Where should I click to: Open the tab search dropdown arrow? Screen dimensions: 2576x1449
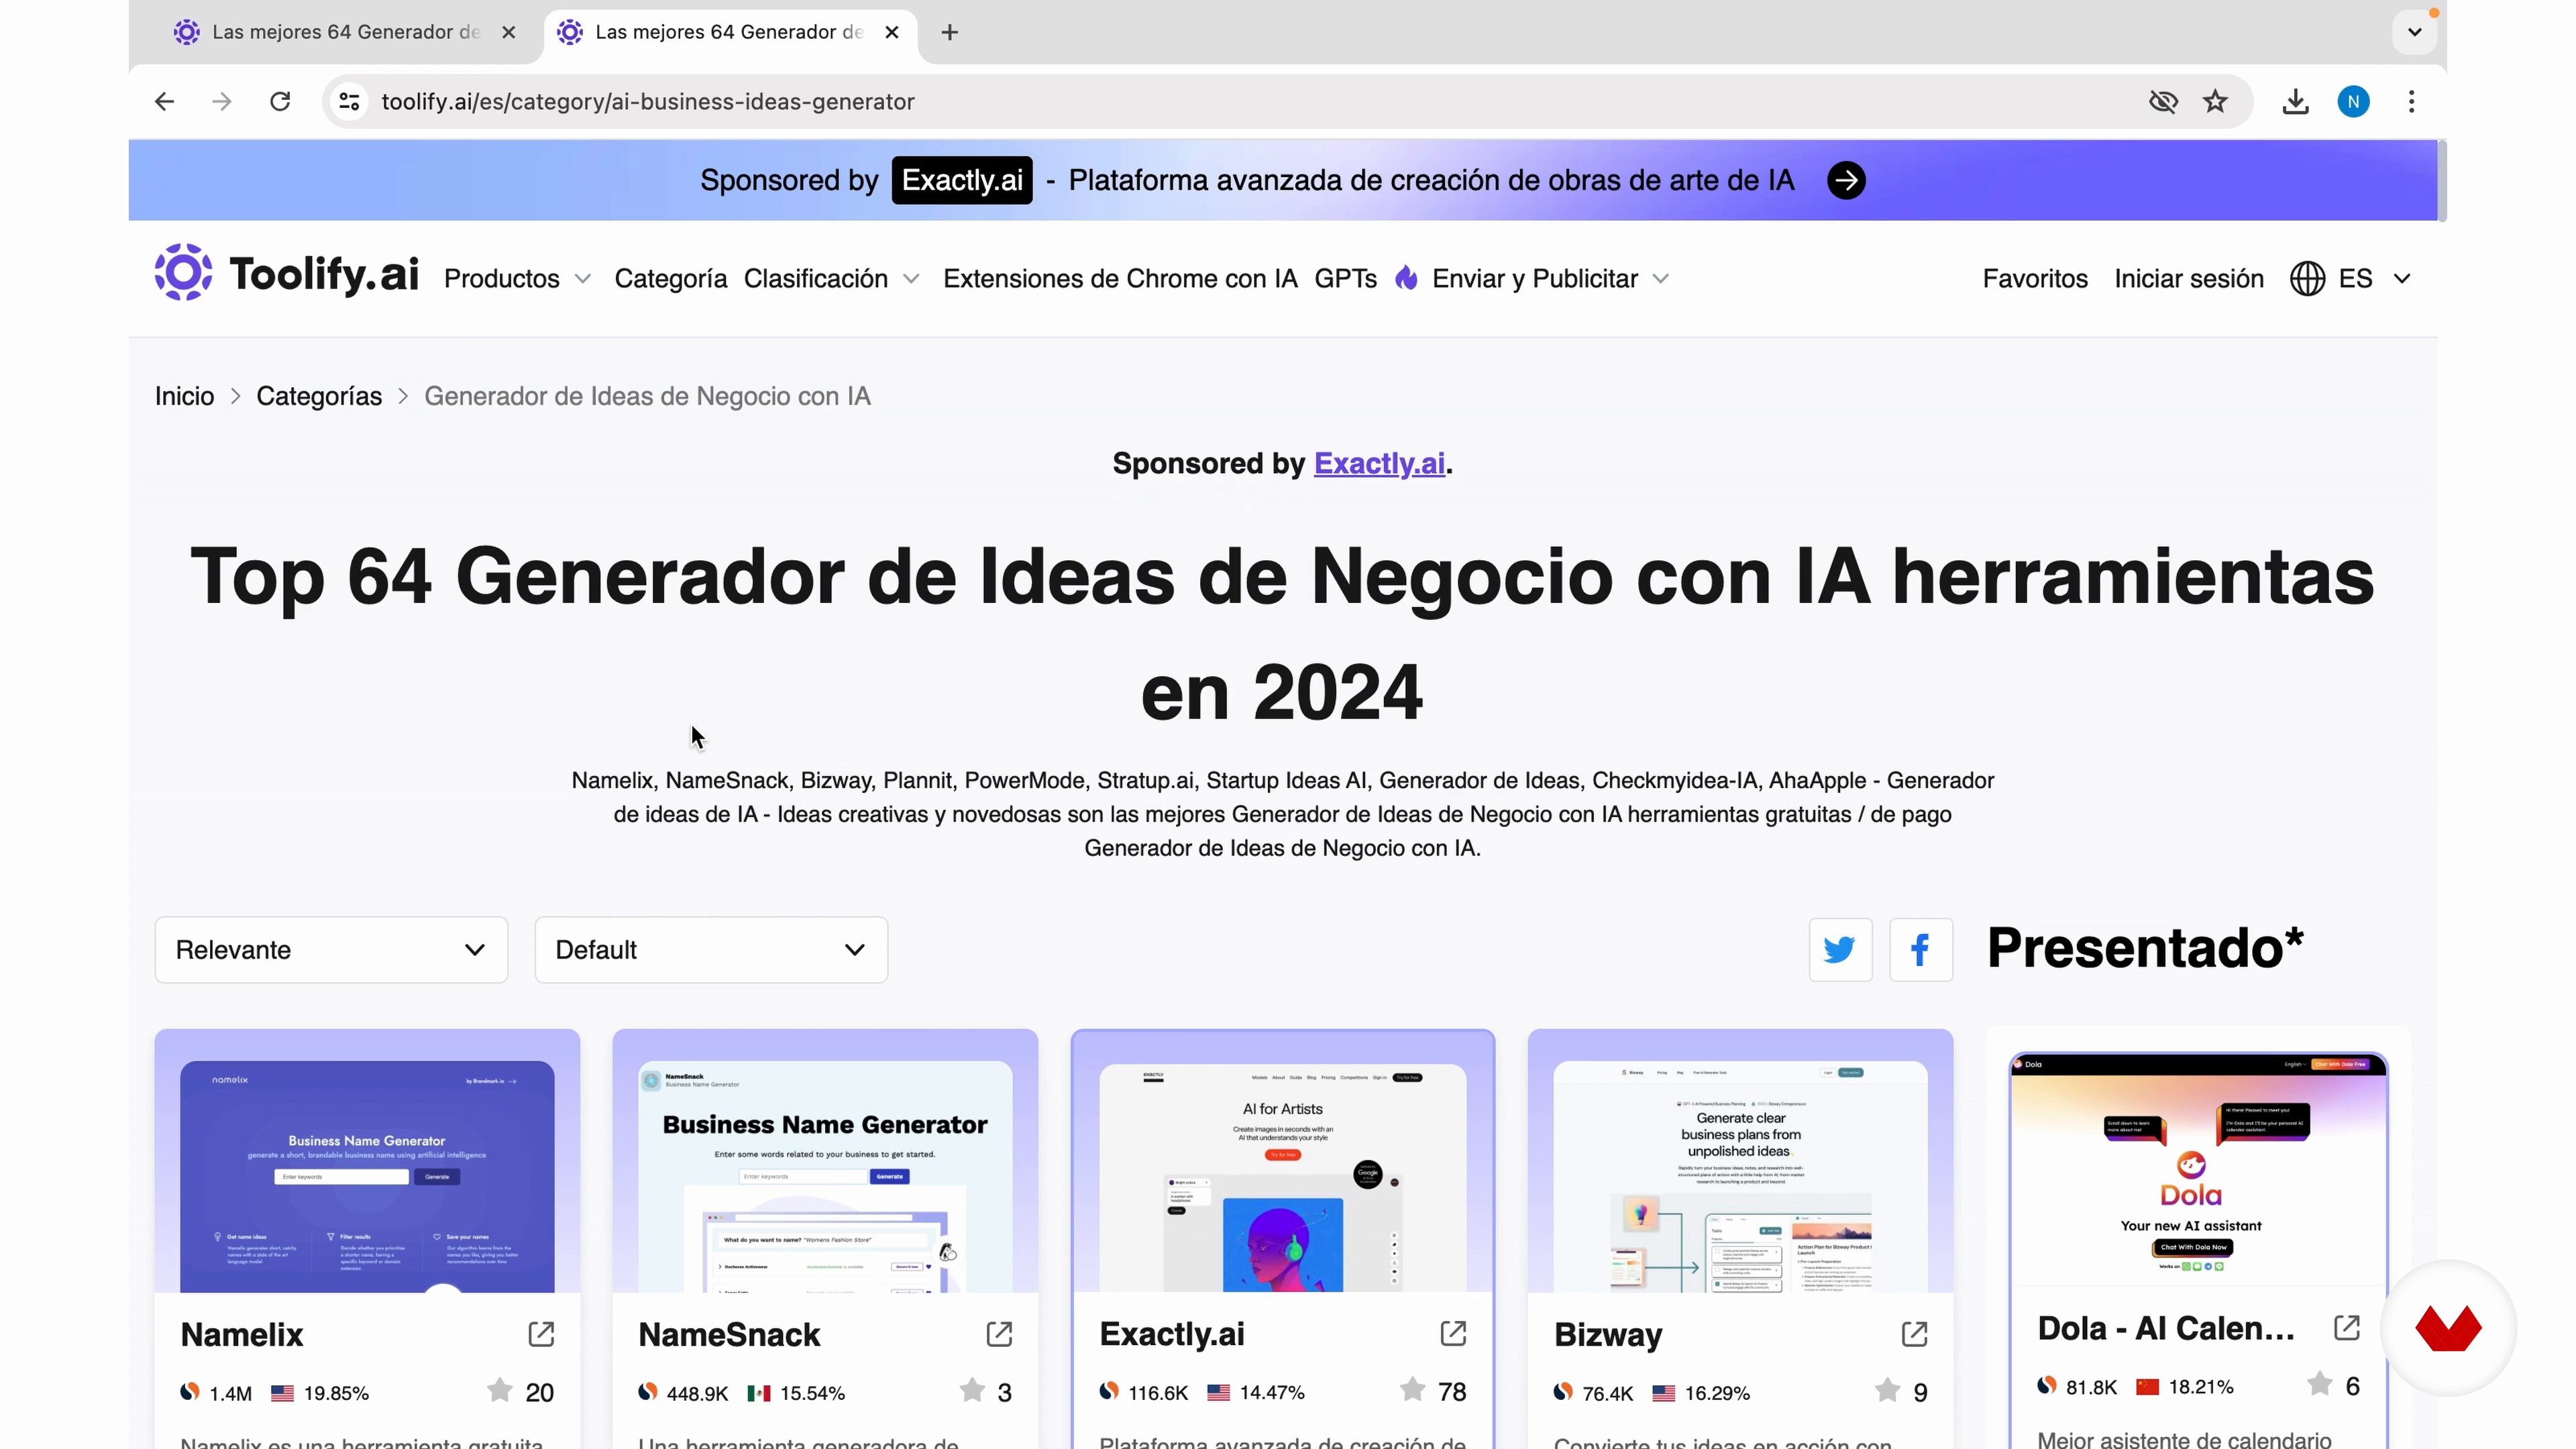pos(2414,31)
